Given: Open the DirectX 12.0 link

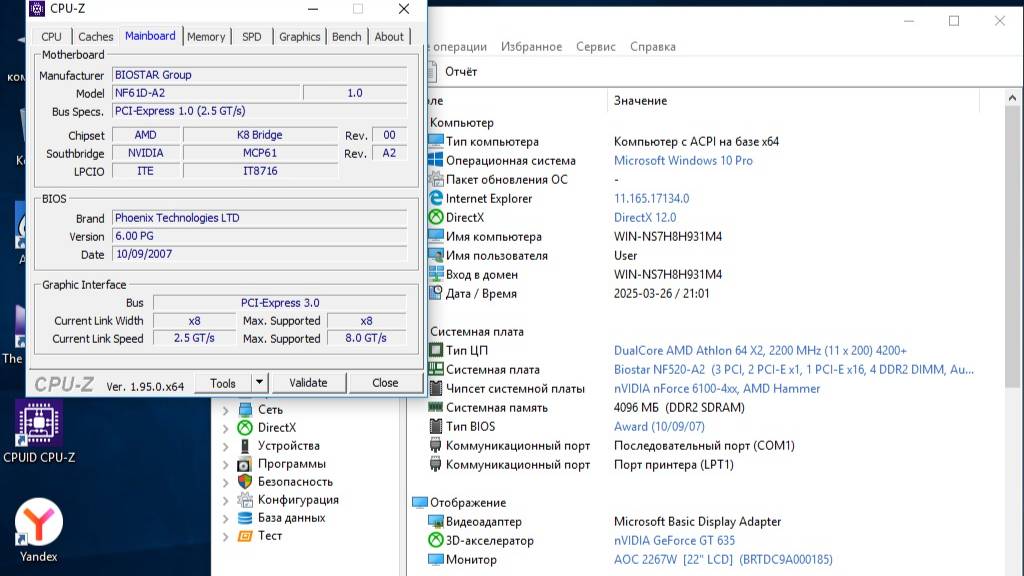Looking at the screenshot, I should tap(645, 217).
